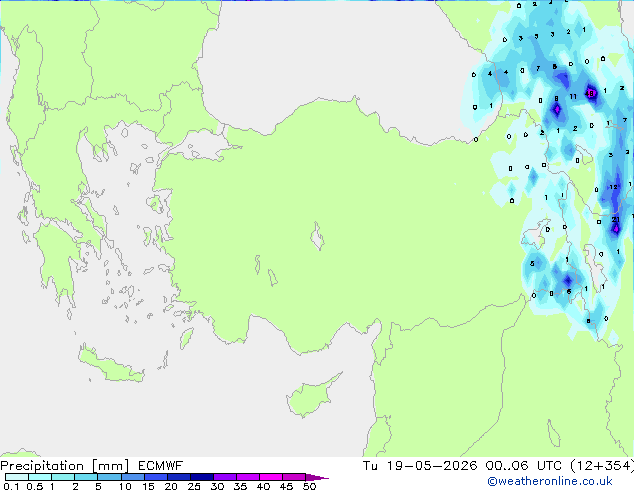This screenshot has height=490, width=634.
Task: Click the 5–10 mm legend color swatch
Action: pyautogui.click(x=109, y=477)
